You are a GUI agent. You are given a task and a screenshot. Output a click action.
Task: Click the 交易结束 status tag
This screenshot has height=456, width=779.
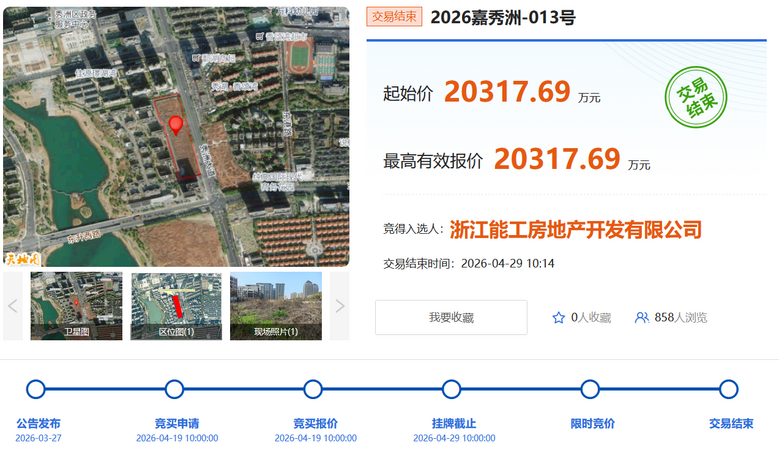394,16
